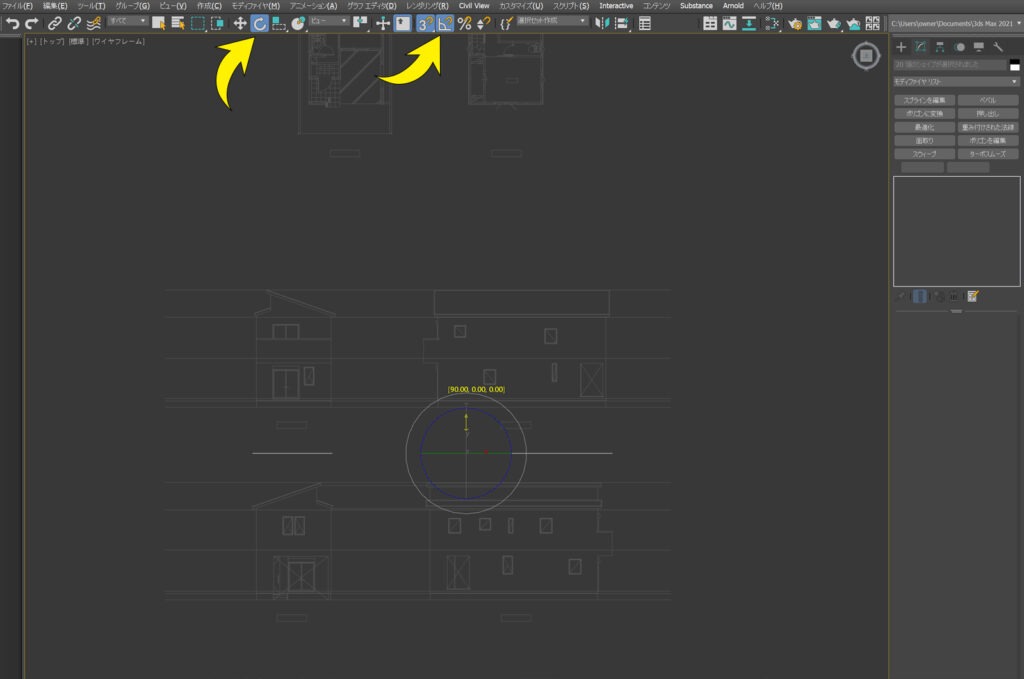The height and width of the screenshot is (679, 1024).
Task: Select the Move tool
Action: pyautogui.click(x=240, y=24)
